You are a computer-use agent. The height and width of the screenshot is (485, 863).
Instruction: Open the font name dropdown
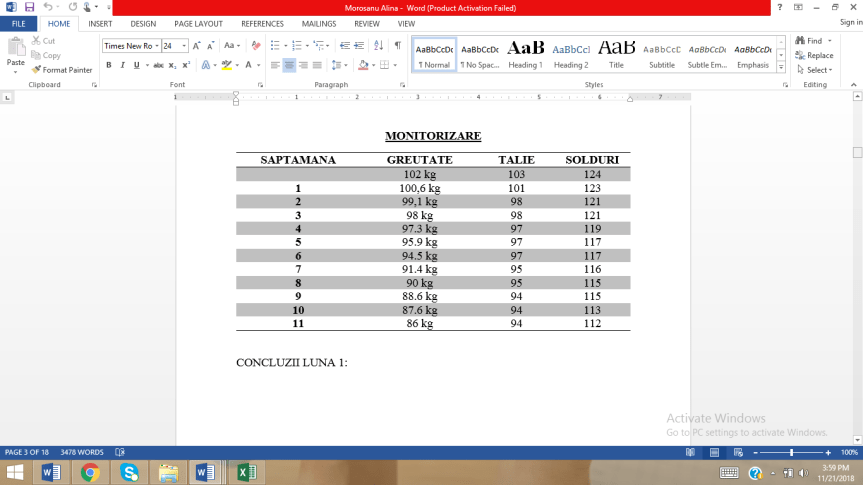pyautogui.click(x=156, y=46)
